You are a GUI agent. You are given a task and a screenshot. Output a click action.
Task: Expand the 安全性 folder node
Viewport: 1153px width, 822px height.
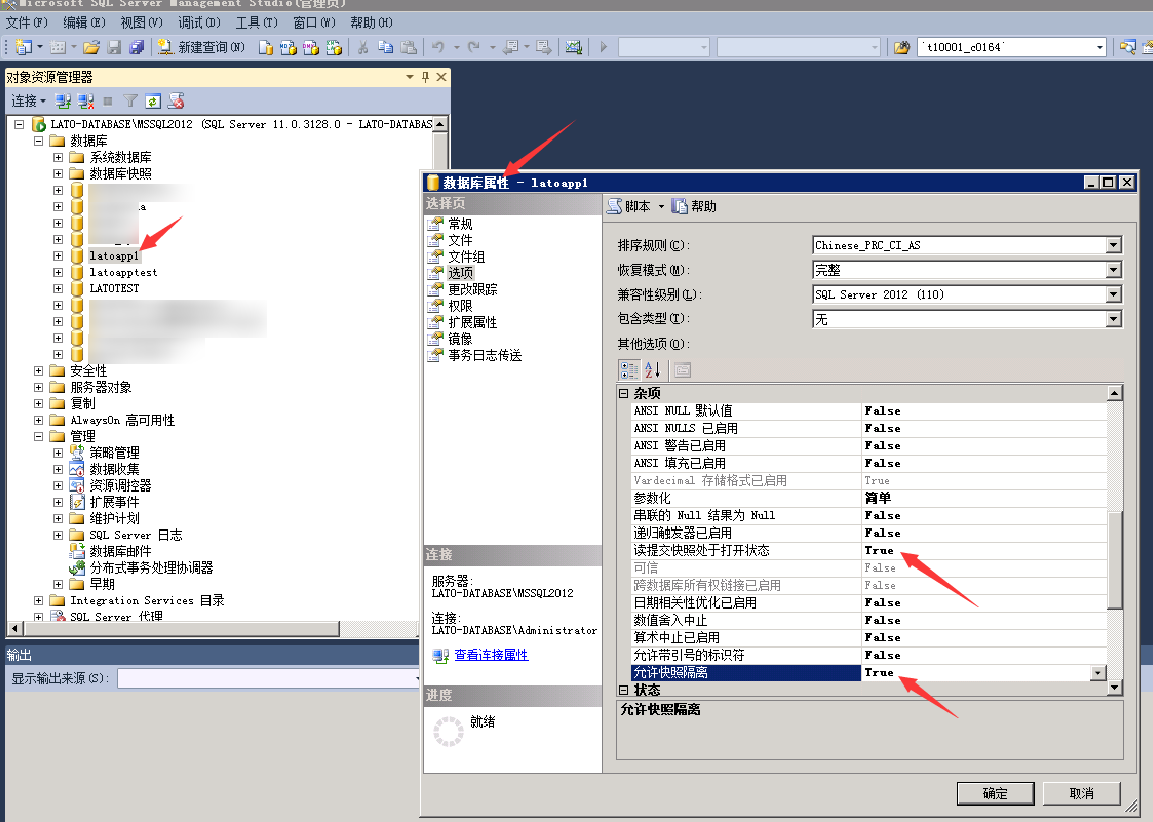tap(38, 371)
